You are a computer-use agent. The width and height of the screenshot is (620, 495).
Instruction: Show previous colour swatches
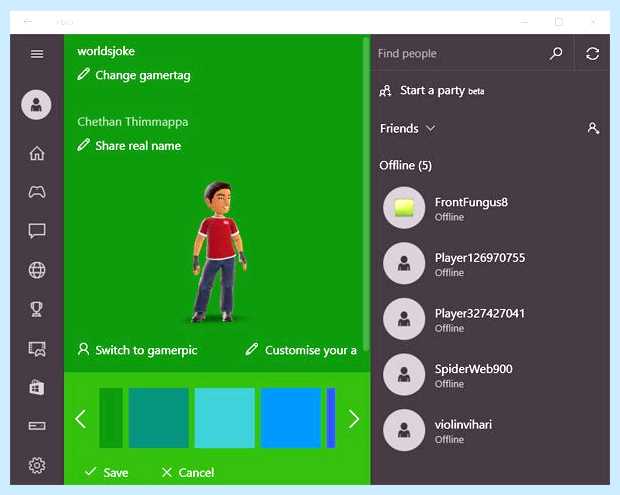point(81,419)
